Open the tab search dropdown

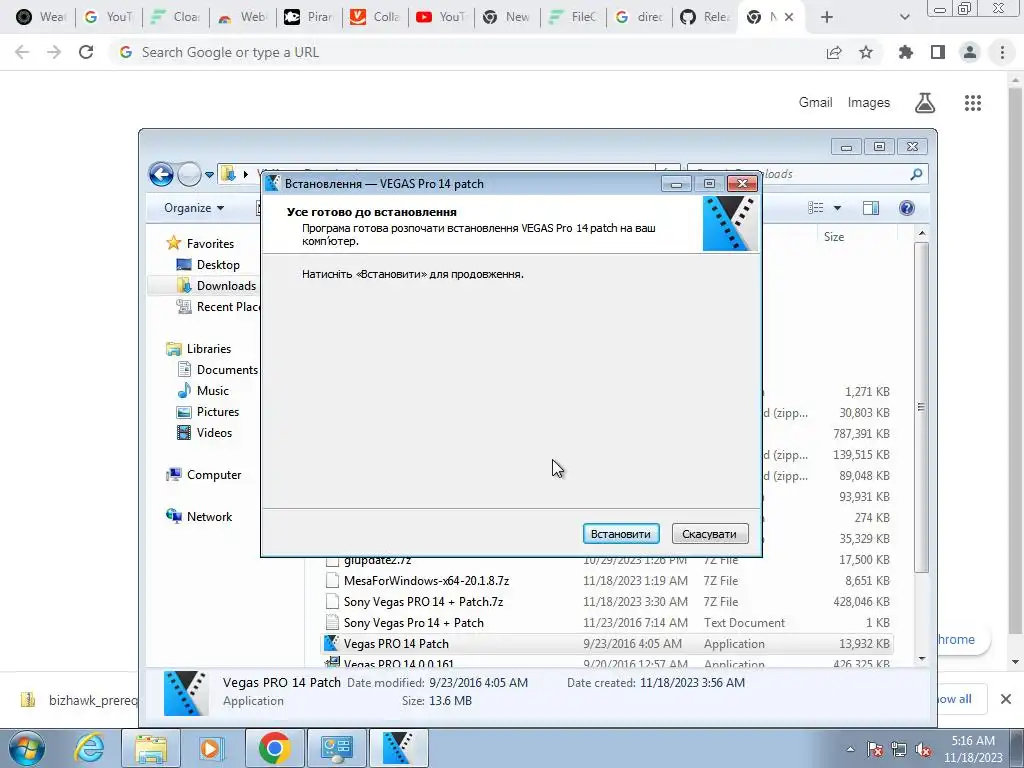tap(904, 17)
